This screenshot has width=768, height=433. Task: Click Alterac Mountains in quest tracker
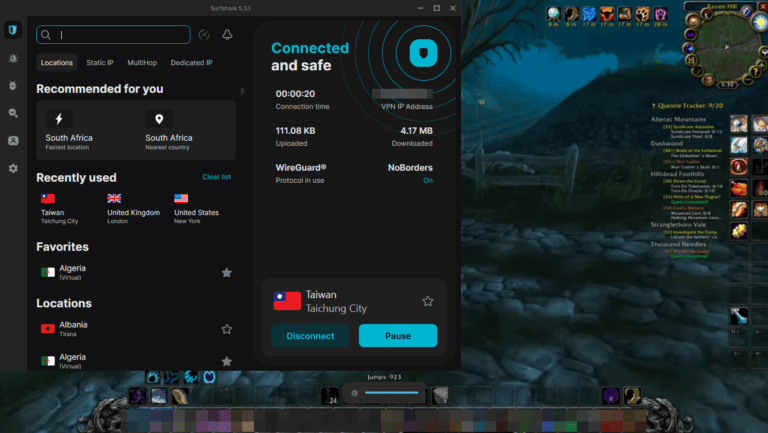[x=678, y=119]
